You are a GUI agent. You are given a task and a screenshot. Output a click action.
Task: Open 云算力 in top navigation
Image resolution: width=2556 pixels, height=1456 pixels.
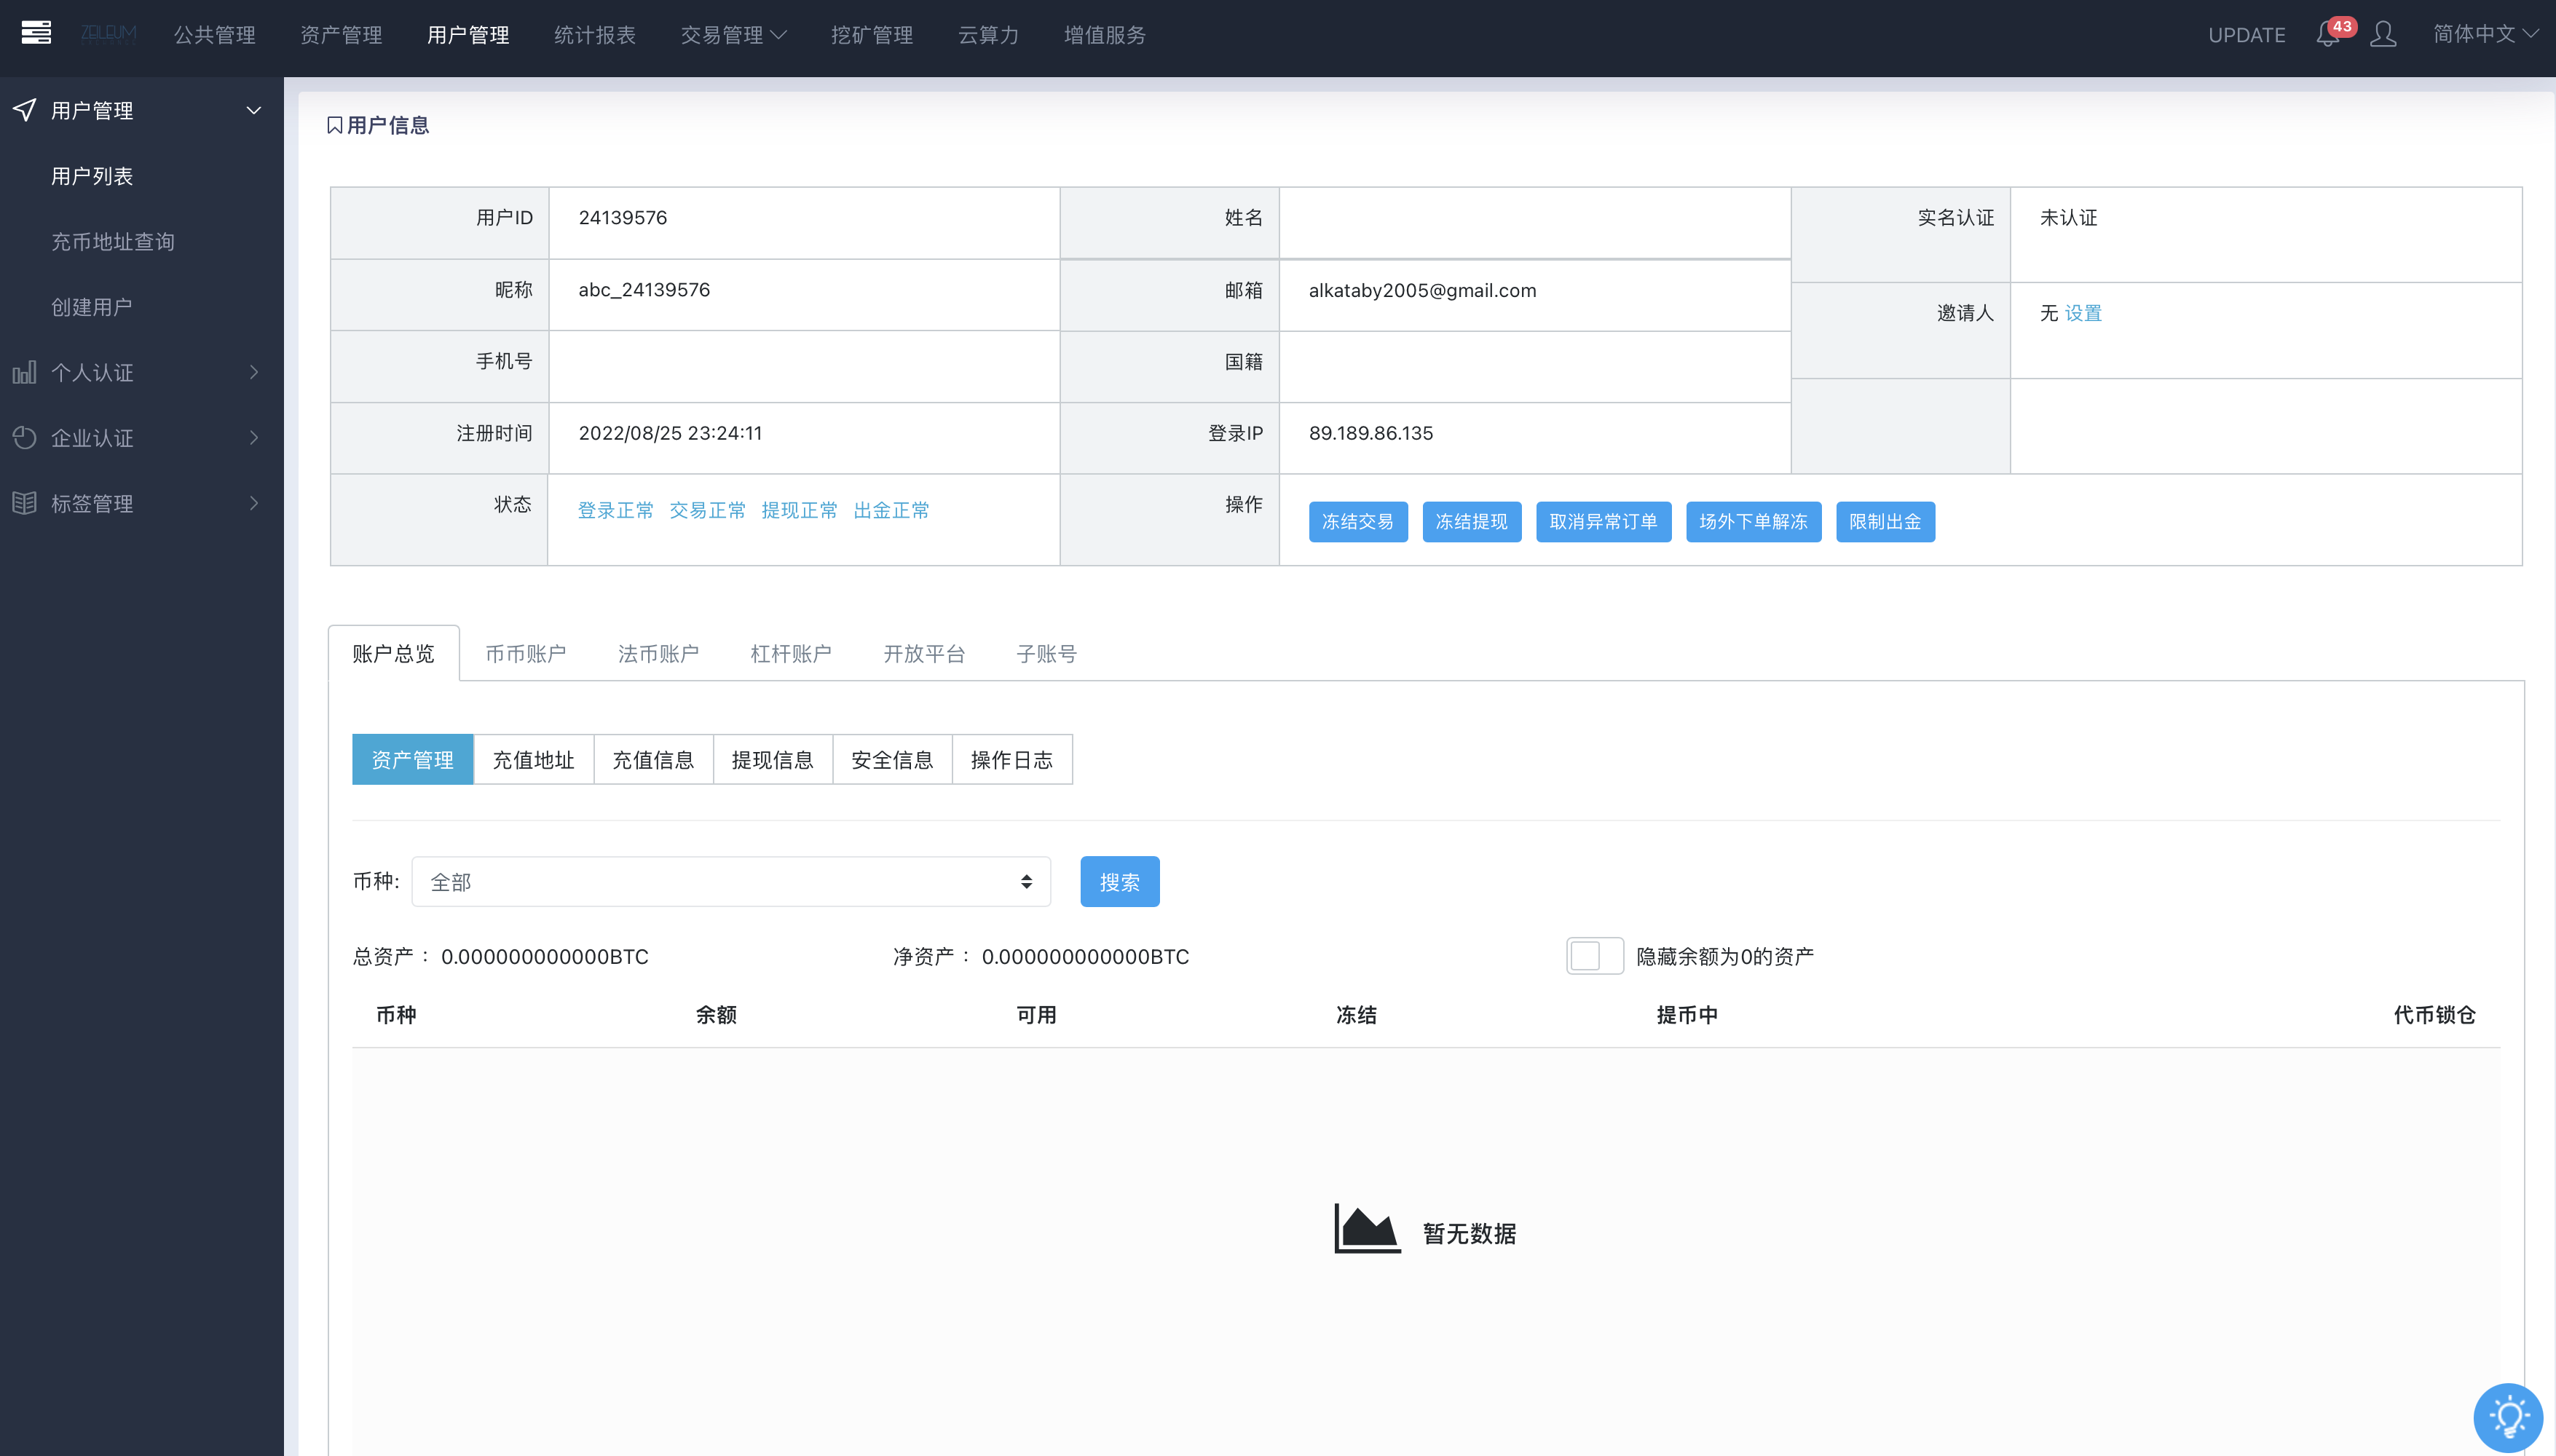tap(988, 35)
